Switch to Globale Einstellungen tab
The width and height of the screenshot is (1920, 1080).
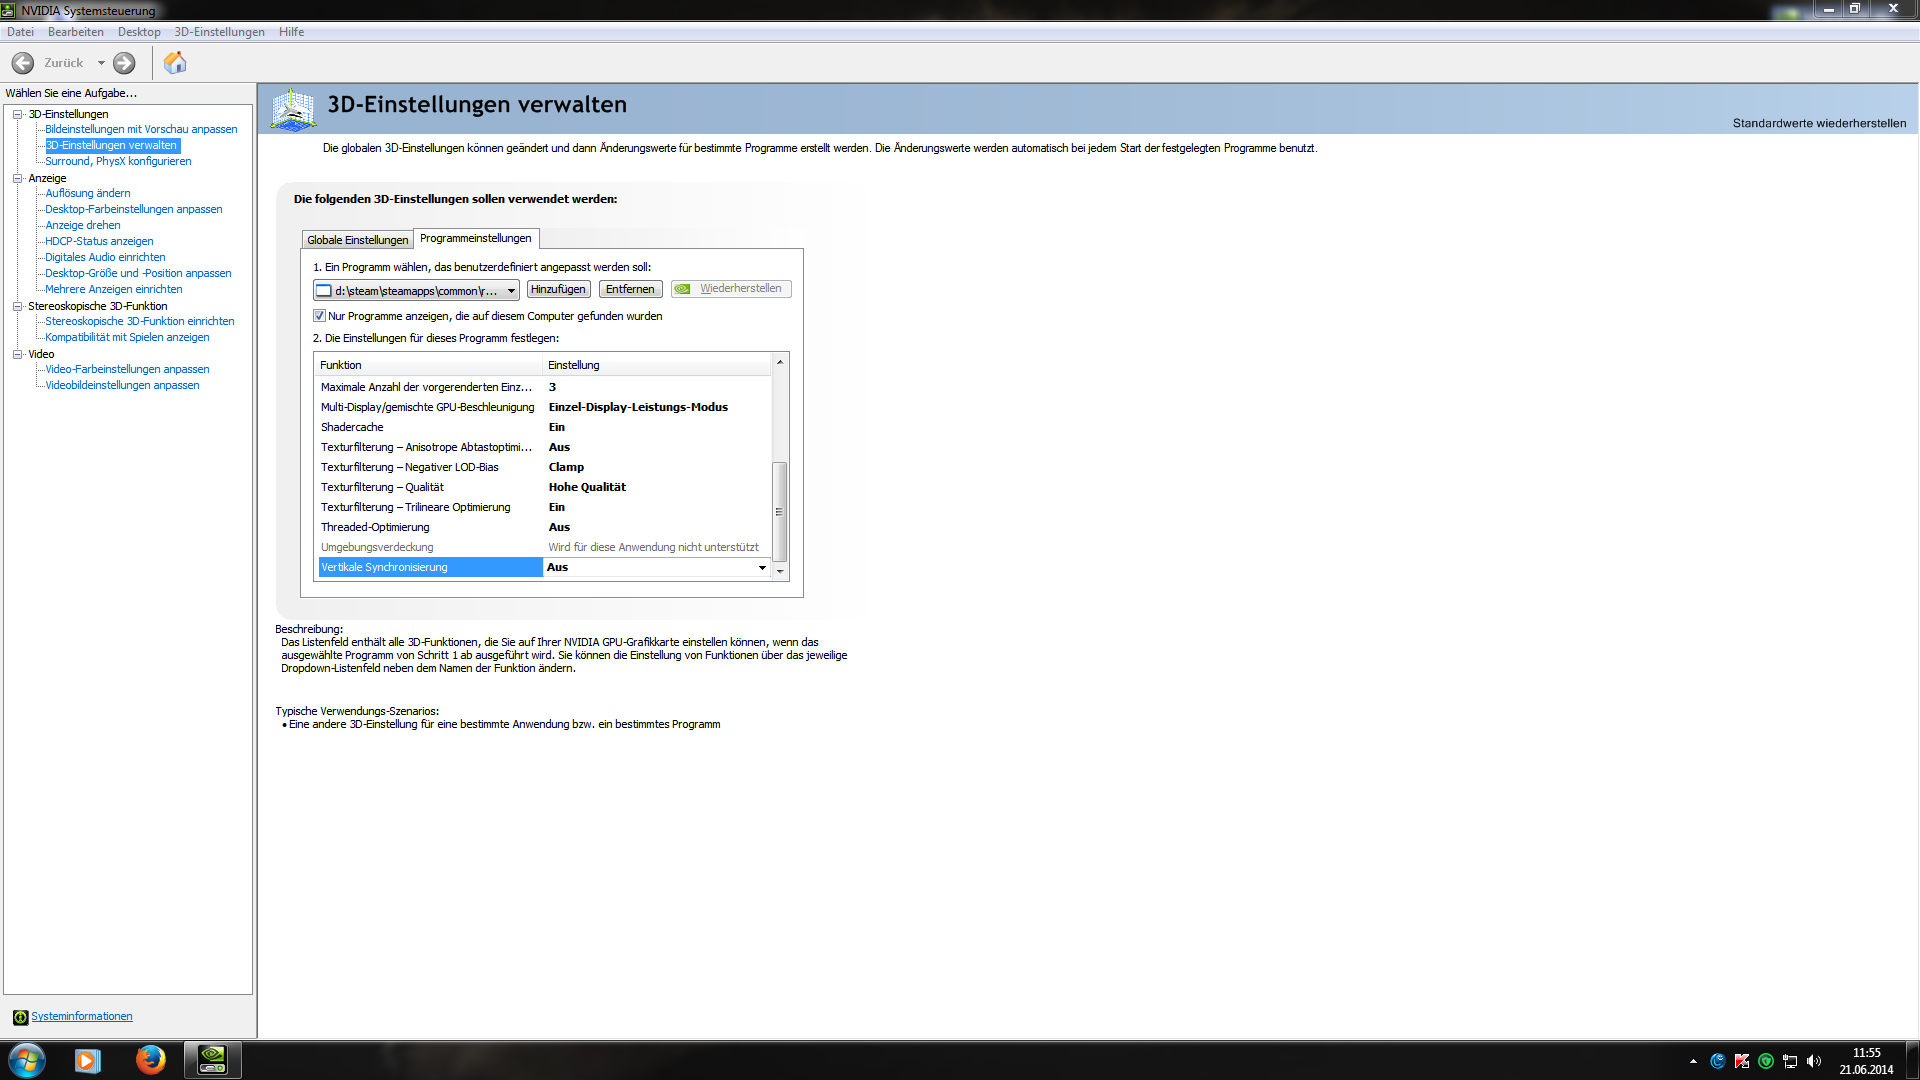tap(357, 240)
